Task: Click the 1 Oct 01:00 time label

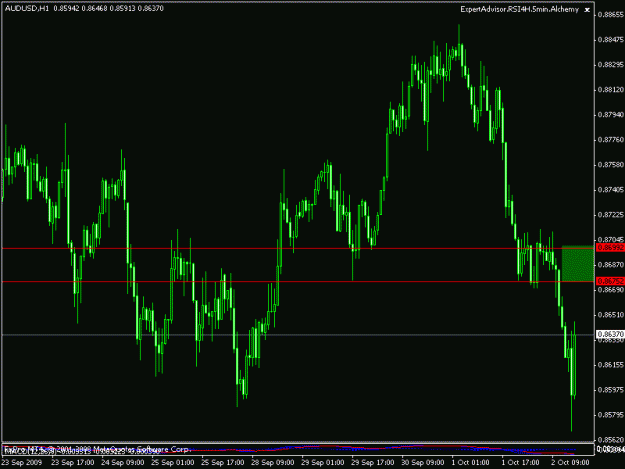Action: [470, 463]
